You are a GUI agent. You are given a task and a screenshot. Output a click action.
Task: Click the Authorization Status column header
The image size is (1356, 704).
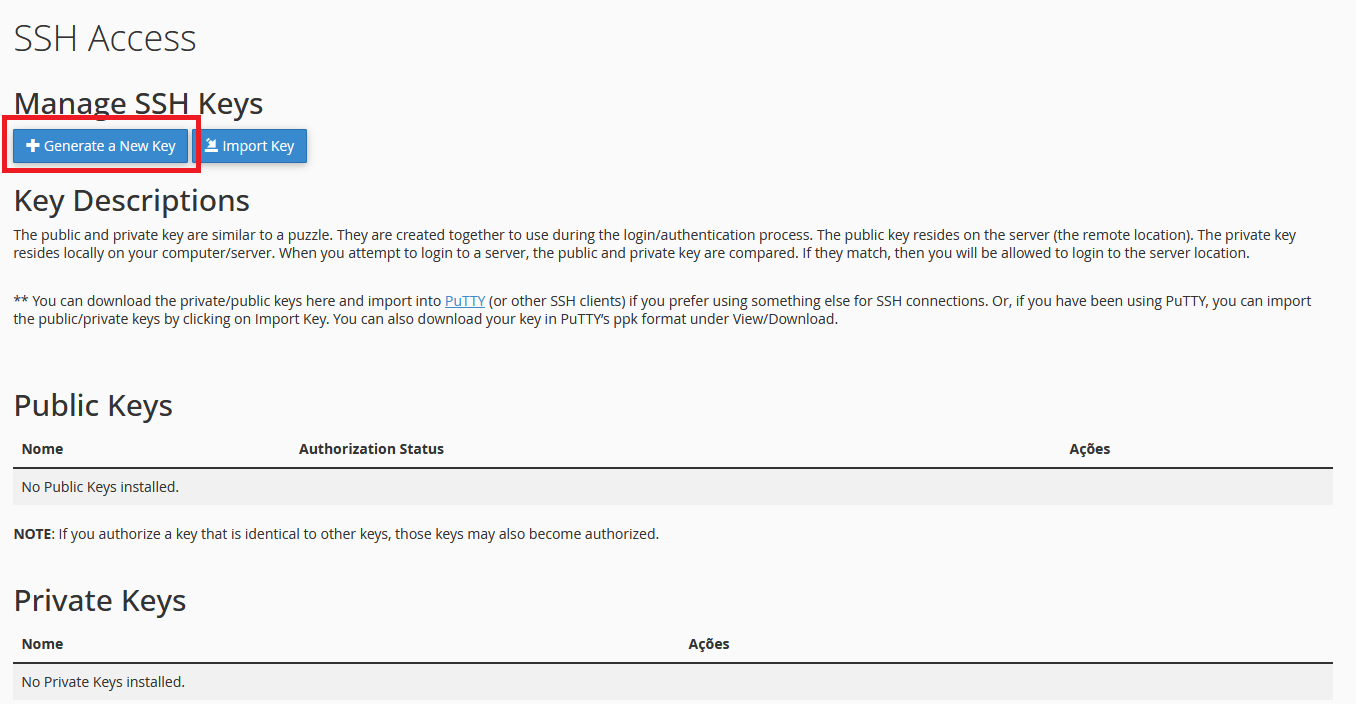(x=371, y=449)
